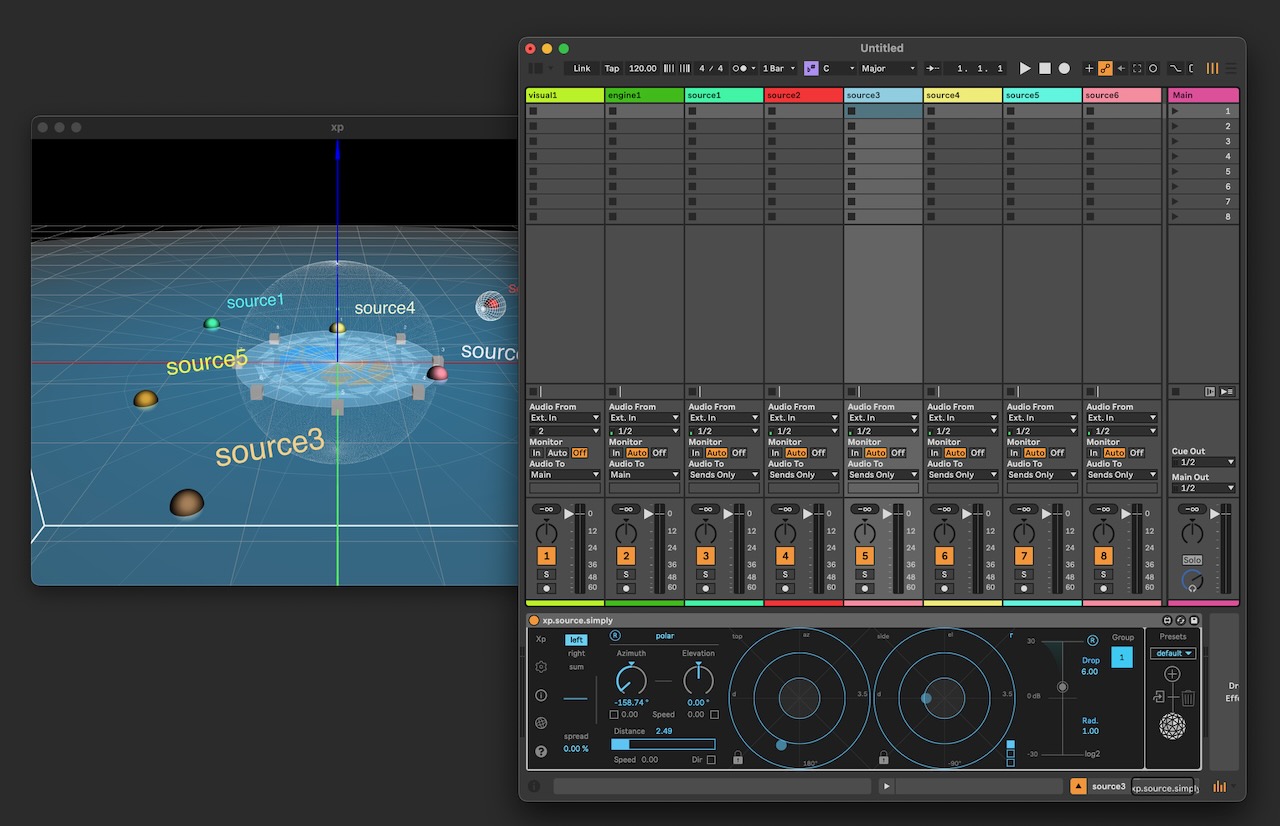Click the geodesic sphere preset icon
Image resolution: width=1280 pixels, height=826 pixels.
[1172, 726]
